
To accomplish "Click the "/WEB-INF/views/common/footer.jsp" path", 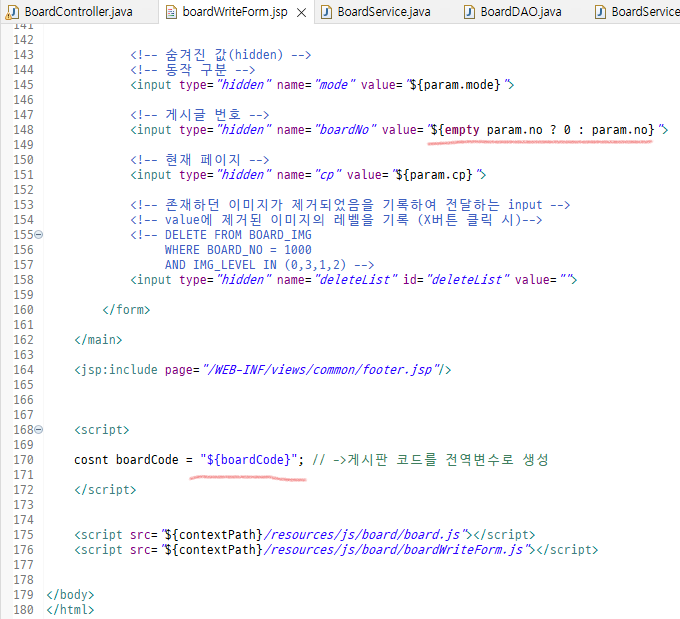I will click(321, 370).
